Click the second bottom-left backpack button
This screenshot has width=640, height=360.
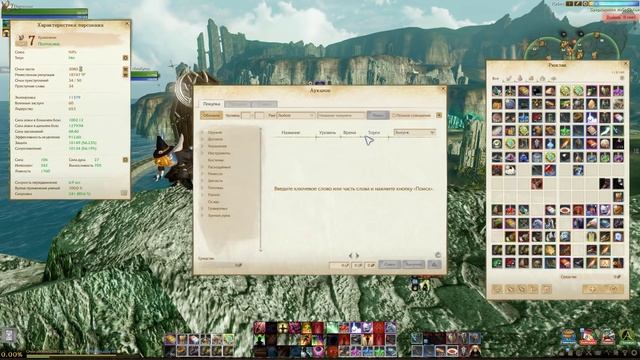coord(510,289)
